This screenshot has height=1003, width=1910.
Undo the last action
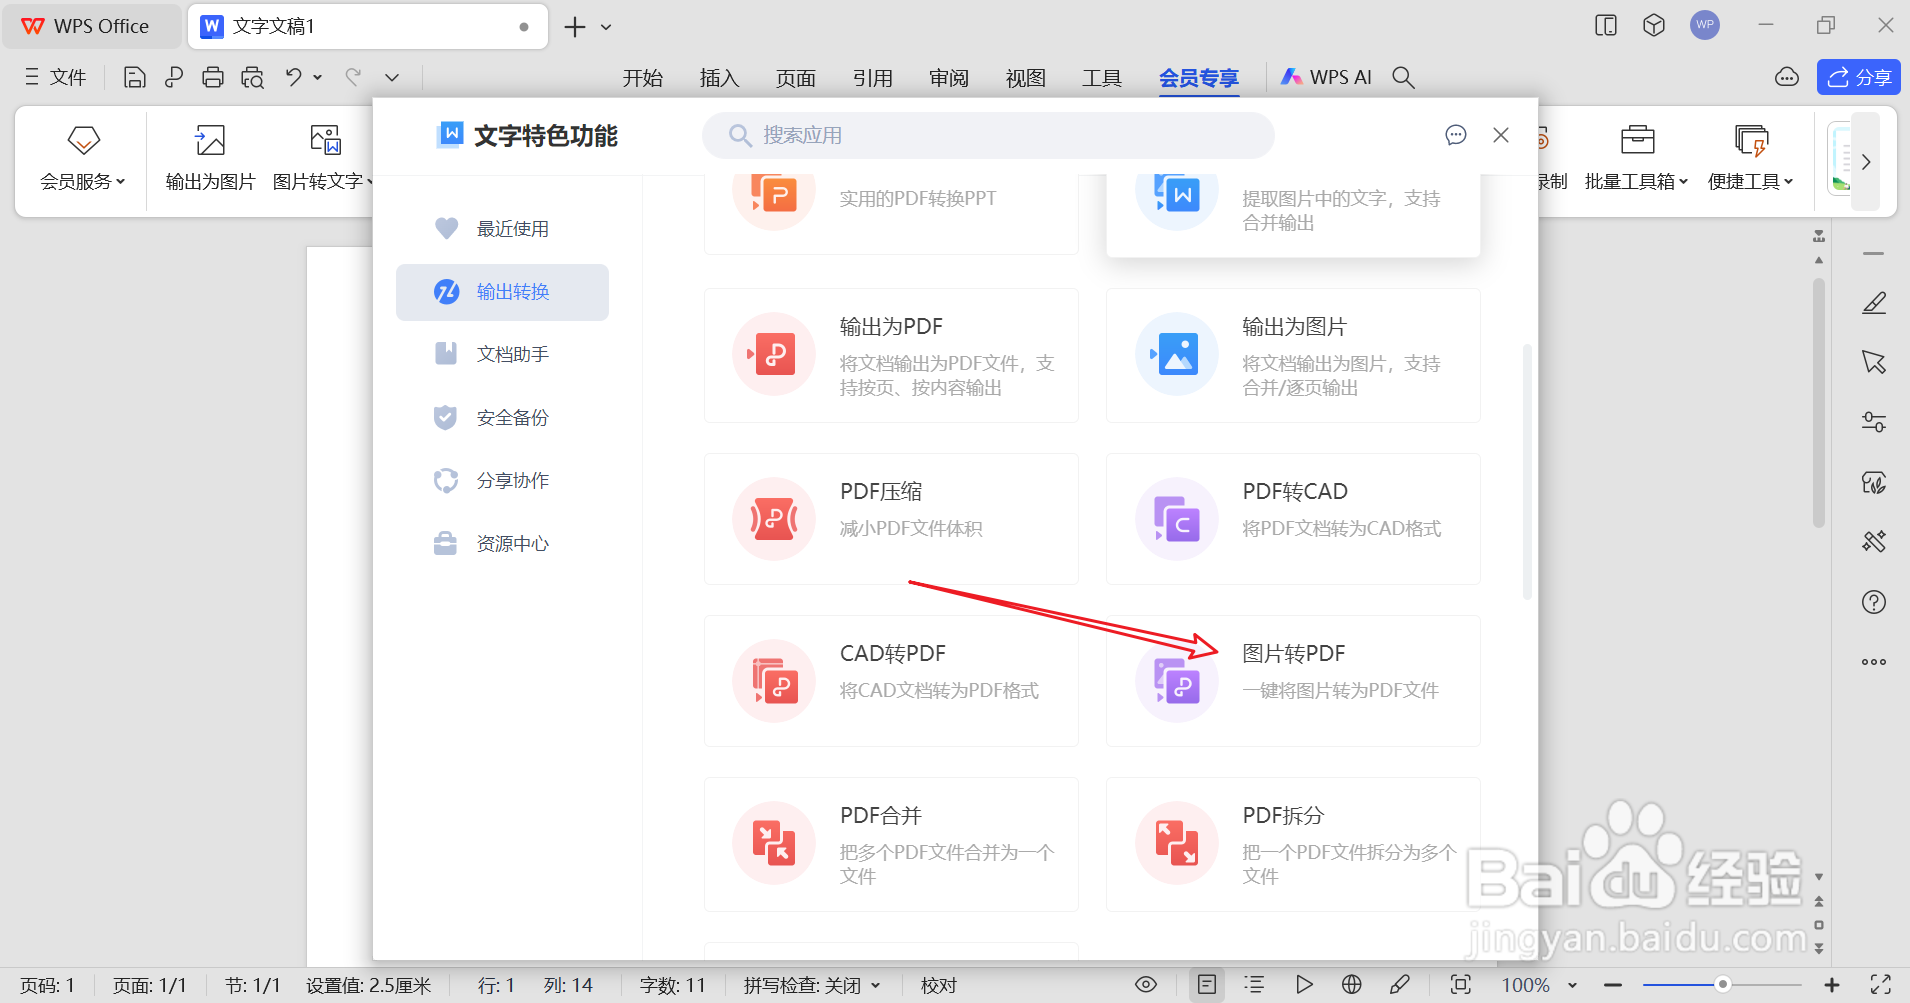pyautogui.click(x=293, y=77)
